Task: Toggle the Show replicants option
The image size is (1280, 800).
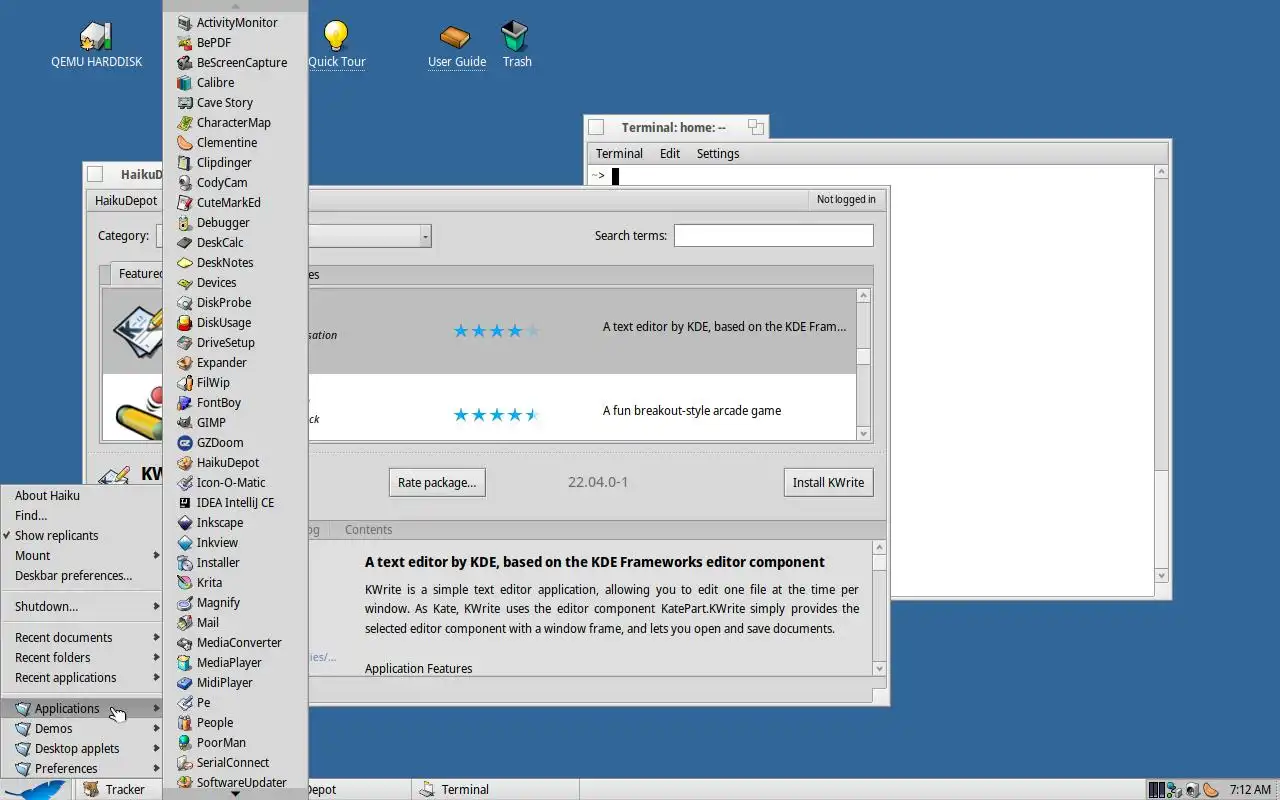Action: coord(82,535)
